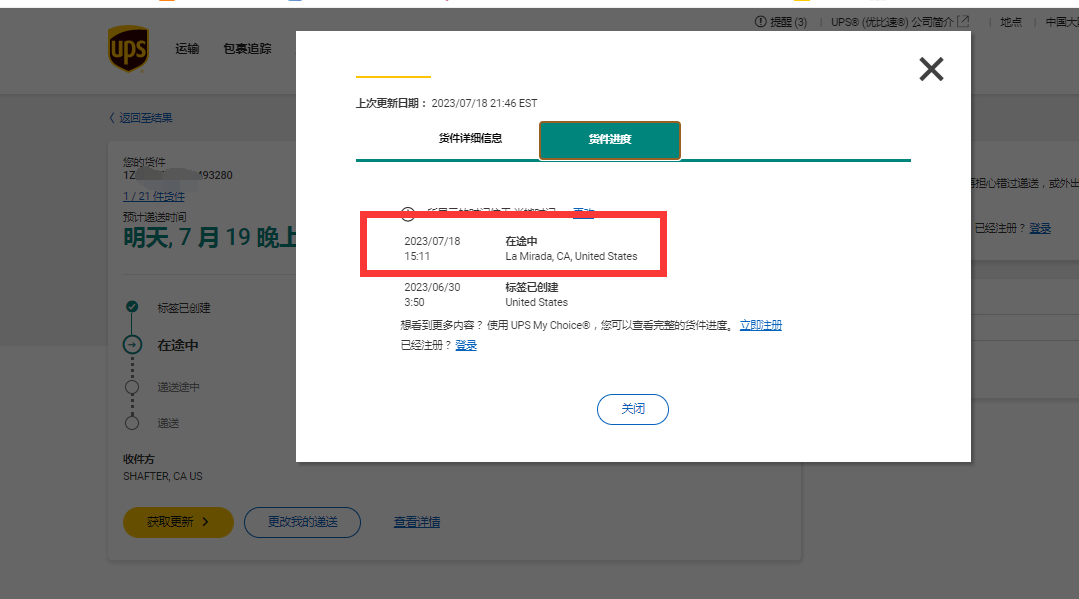Click the clock icon next to the timezone note
The width and height of the screenshot is (1079, 599).
(407, 213)
